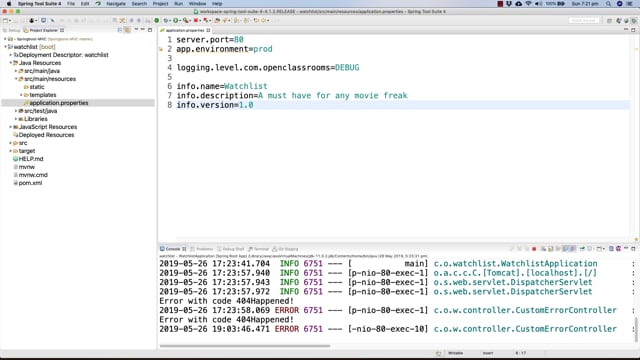Open the File menu
Viewport: 640px width, 360px height.
click(x=71, y=4)
